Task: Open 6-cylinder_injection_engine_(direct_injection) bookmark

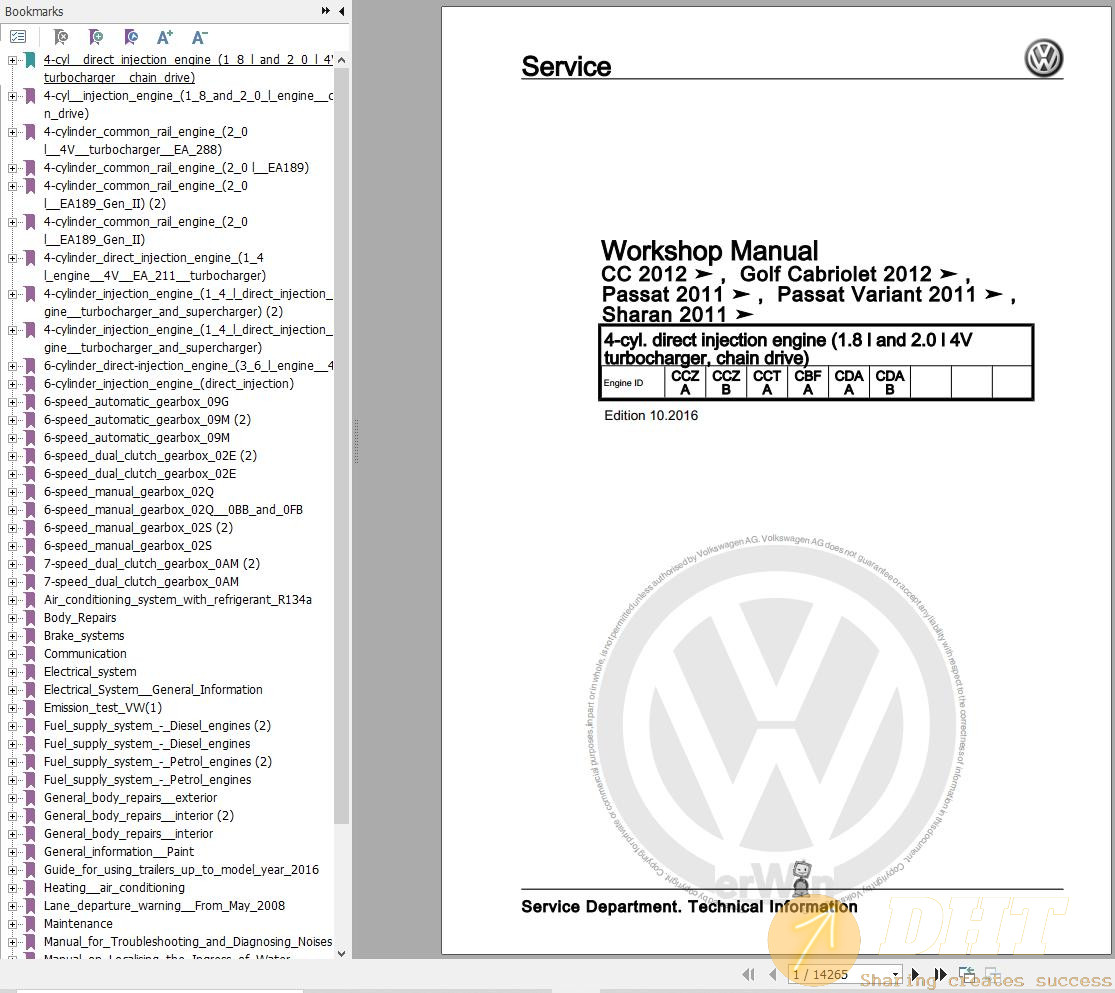Action: coord(169,383)
